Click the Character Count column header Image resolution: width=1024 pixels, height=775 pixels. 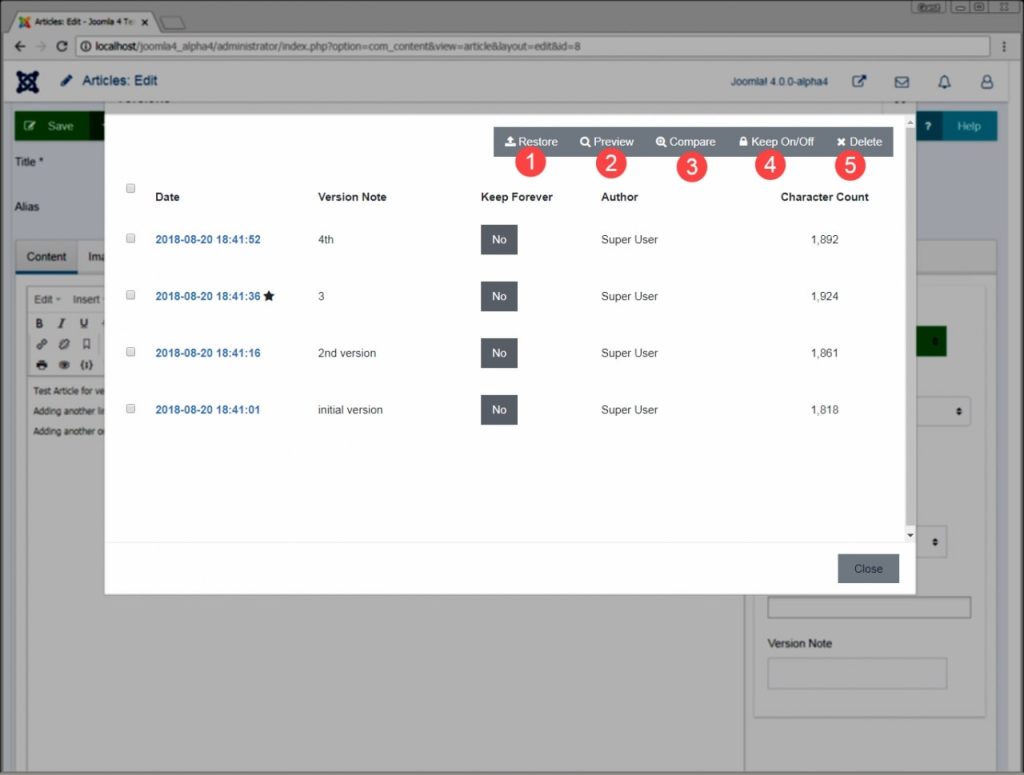pyautogui.click(x=824, y=197)
